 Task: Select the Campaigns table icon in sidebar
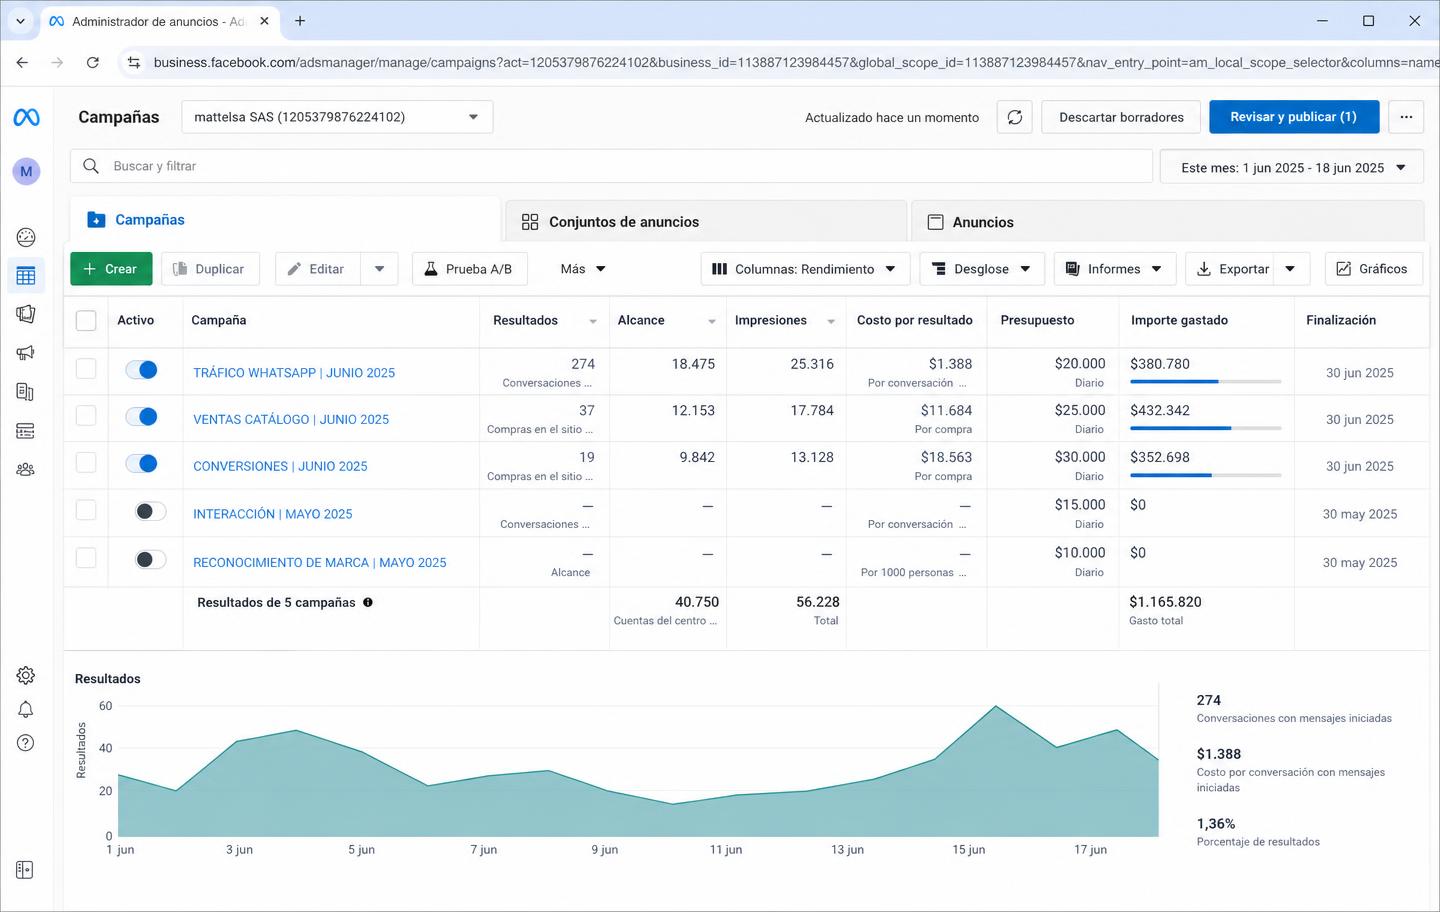pos(26,276)
